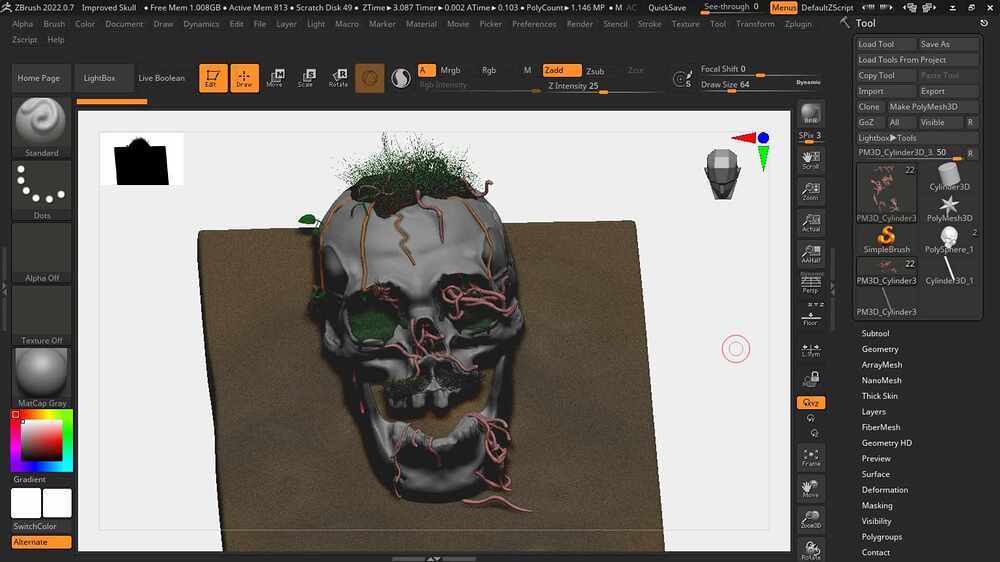Screen dimensions: 1000x562
Task: Open the Render menu
Action: click(x=580, y=24)
